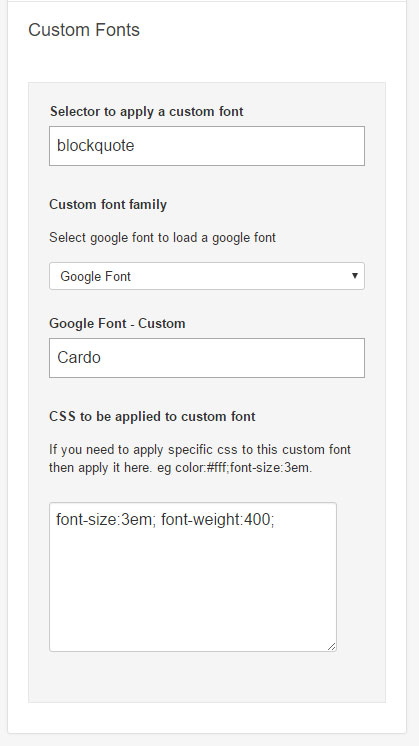Click the blockquote selector input field

tap(207, 146)
